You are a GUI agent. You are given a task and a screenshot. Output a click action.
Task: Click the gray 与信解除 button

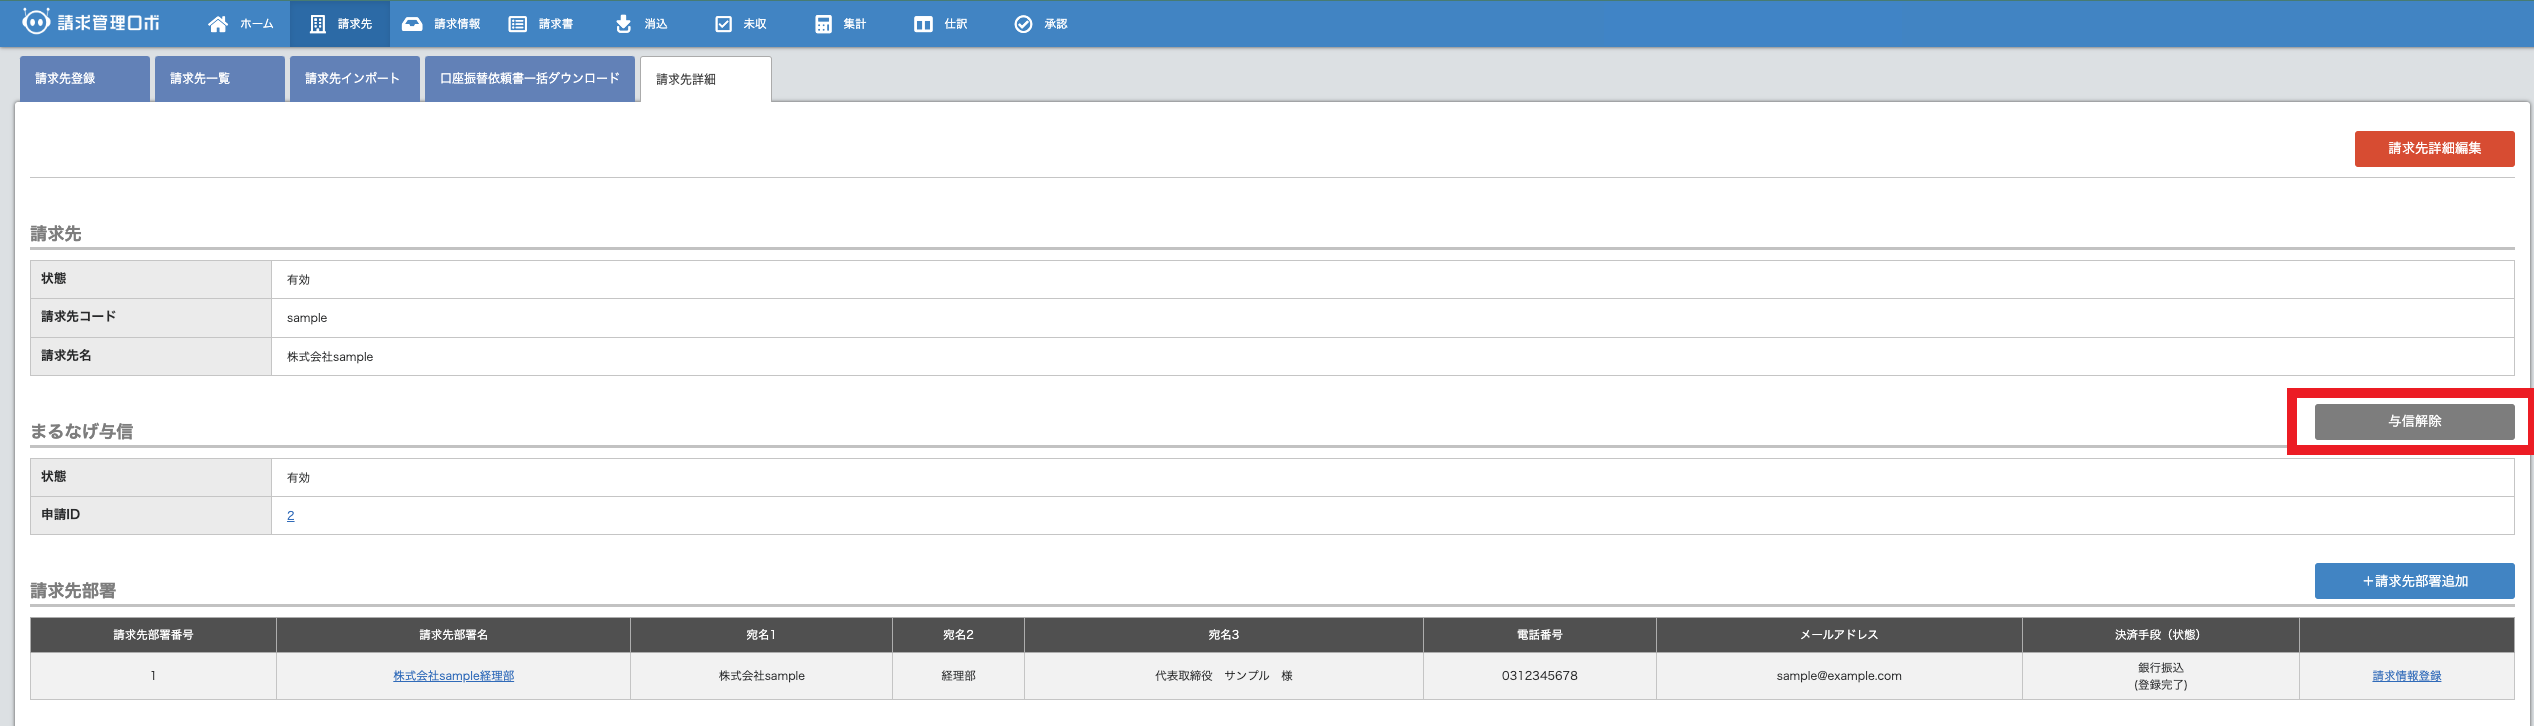(x=2414, y=421)
